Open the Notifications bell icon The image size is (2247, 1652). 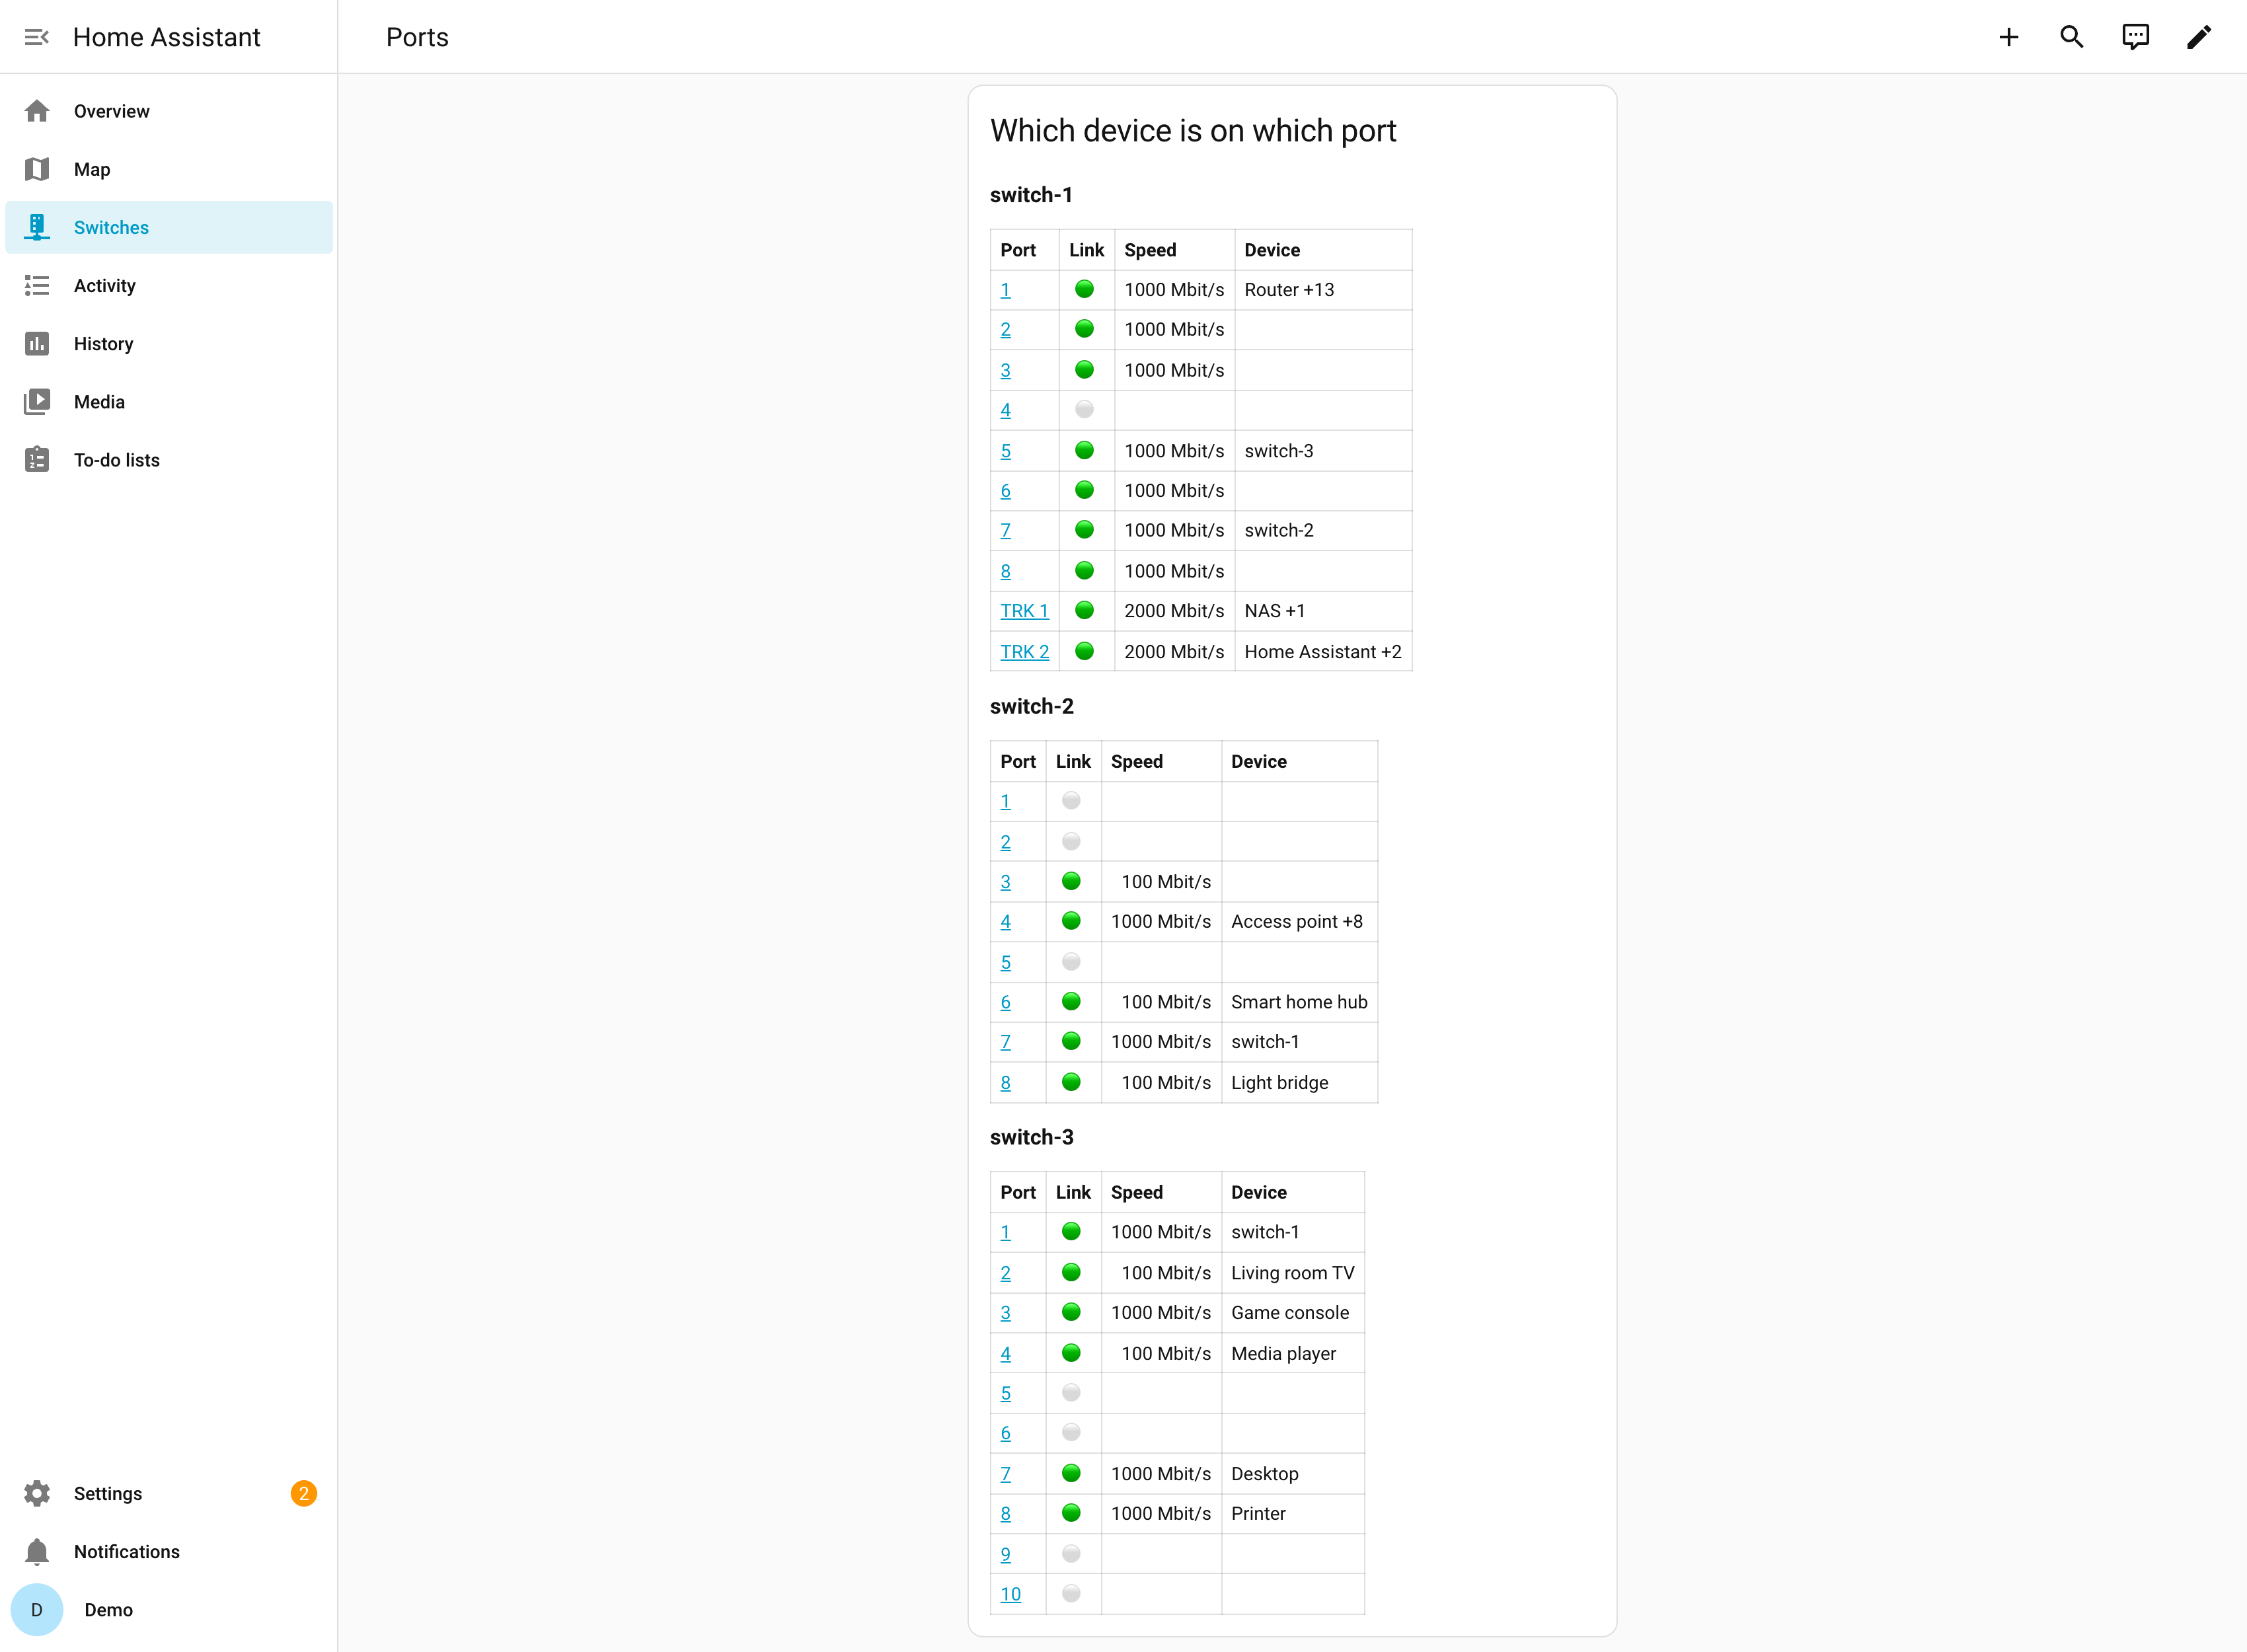point(37,1551)
